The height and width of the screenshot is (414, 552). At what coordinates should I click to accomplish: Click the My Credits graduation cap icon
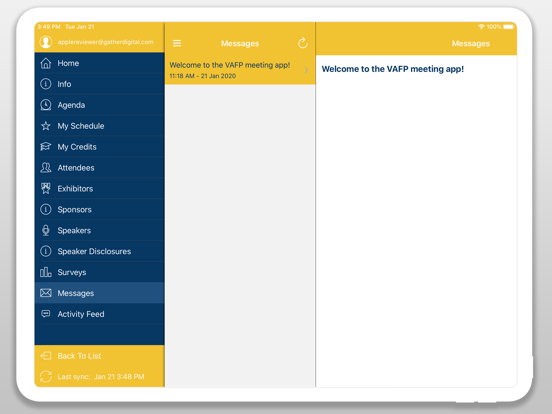pos(46,146)
